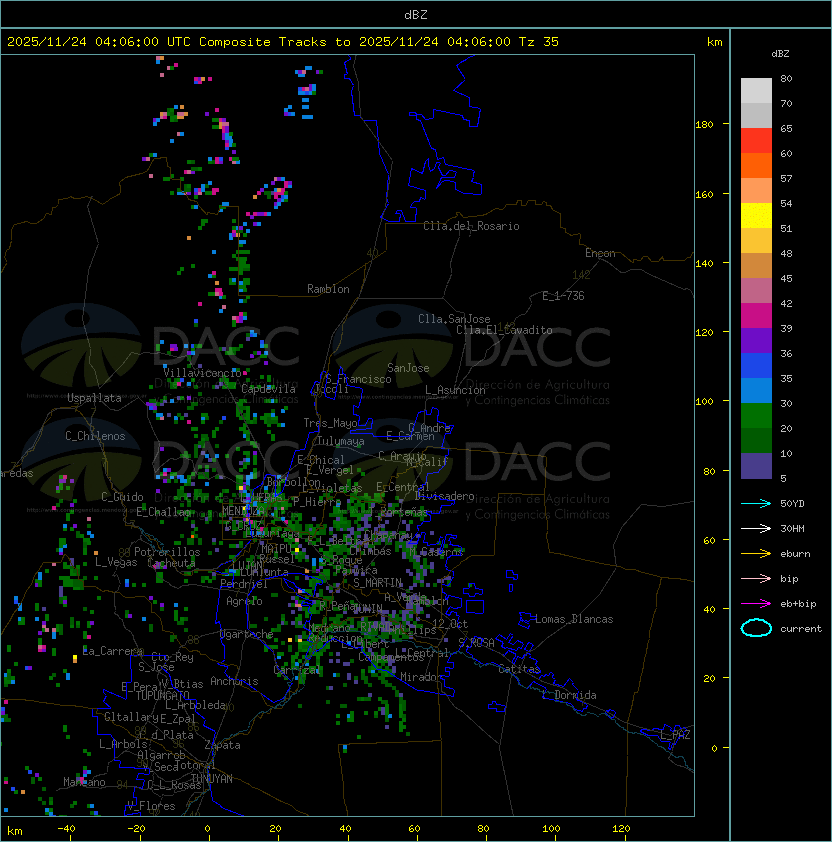Screen dimensions: 832x842
Task: Click the 'Villavicencio' map label
Action: [x=202, y=373]
